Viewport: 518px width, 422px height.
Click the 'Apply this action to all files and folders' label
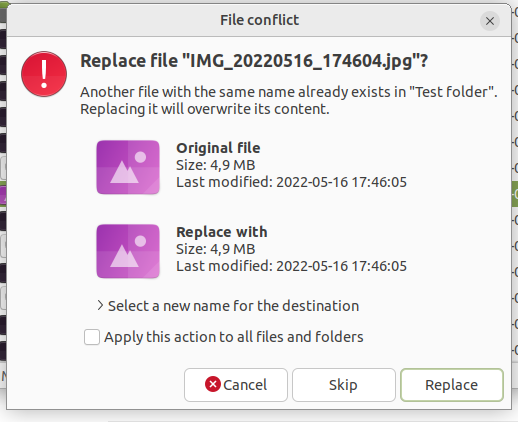click(x=234, y=337)
